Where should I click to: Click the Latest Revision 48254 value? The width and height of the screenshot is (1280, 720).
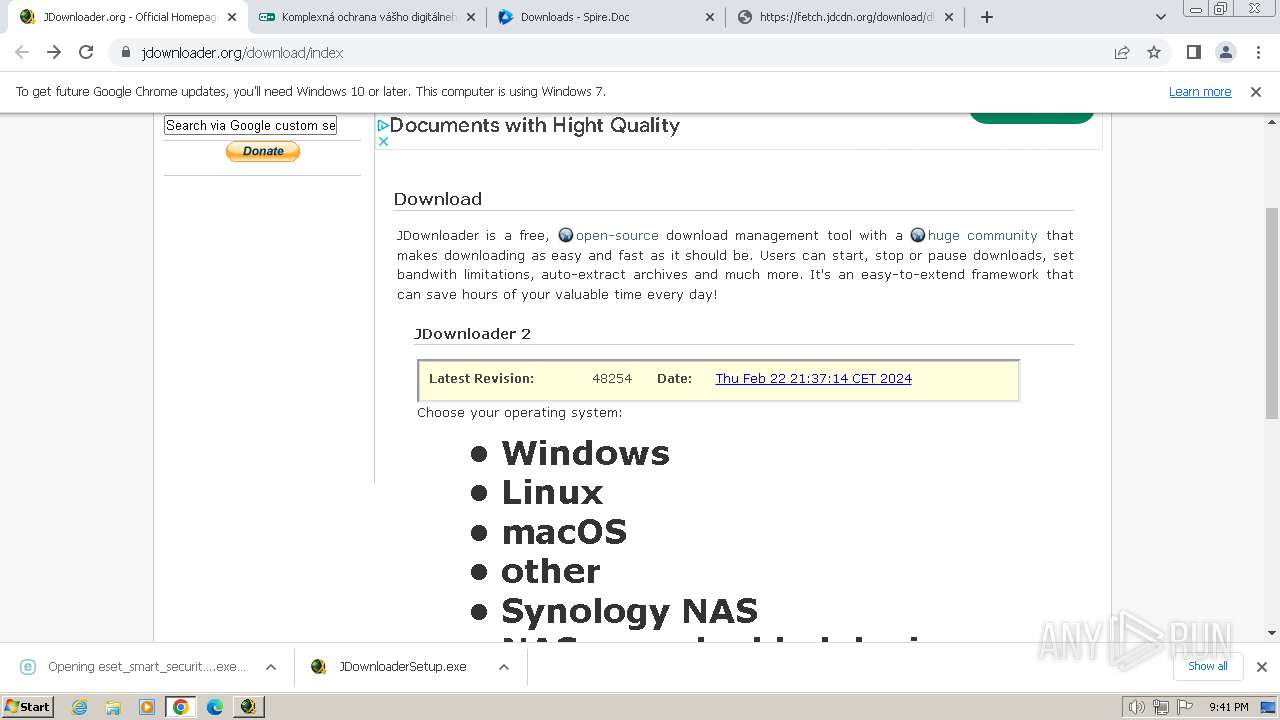coord(612,378)
